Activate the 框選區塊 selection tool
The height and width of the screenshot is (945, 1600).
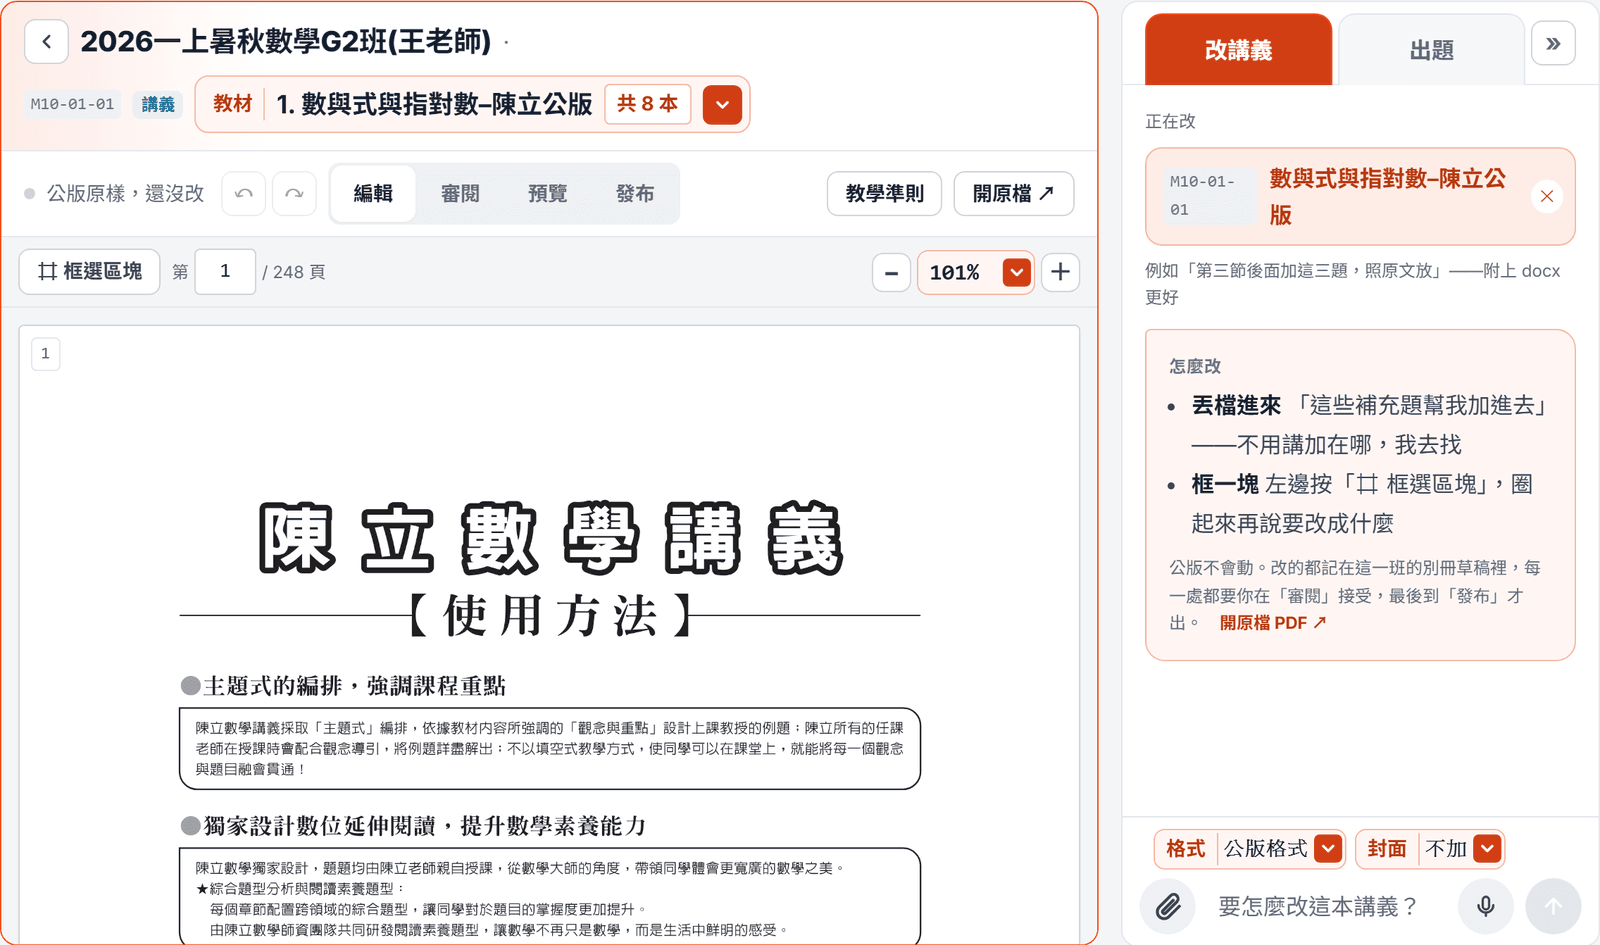pos(90,272)
